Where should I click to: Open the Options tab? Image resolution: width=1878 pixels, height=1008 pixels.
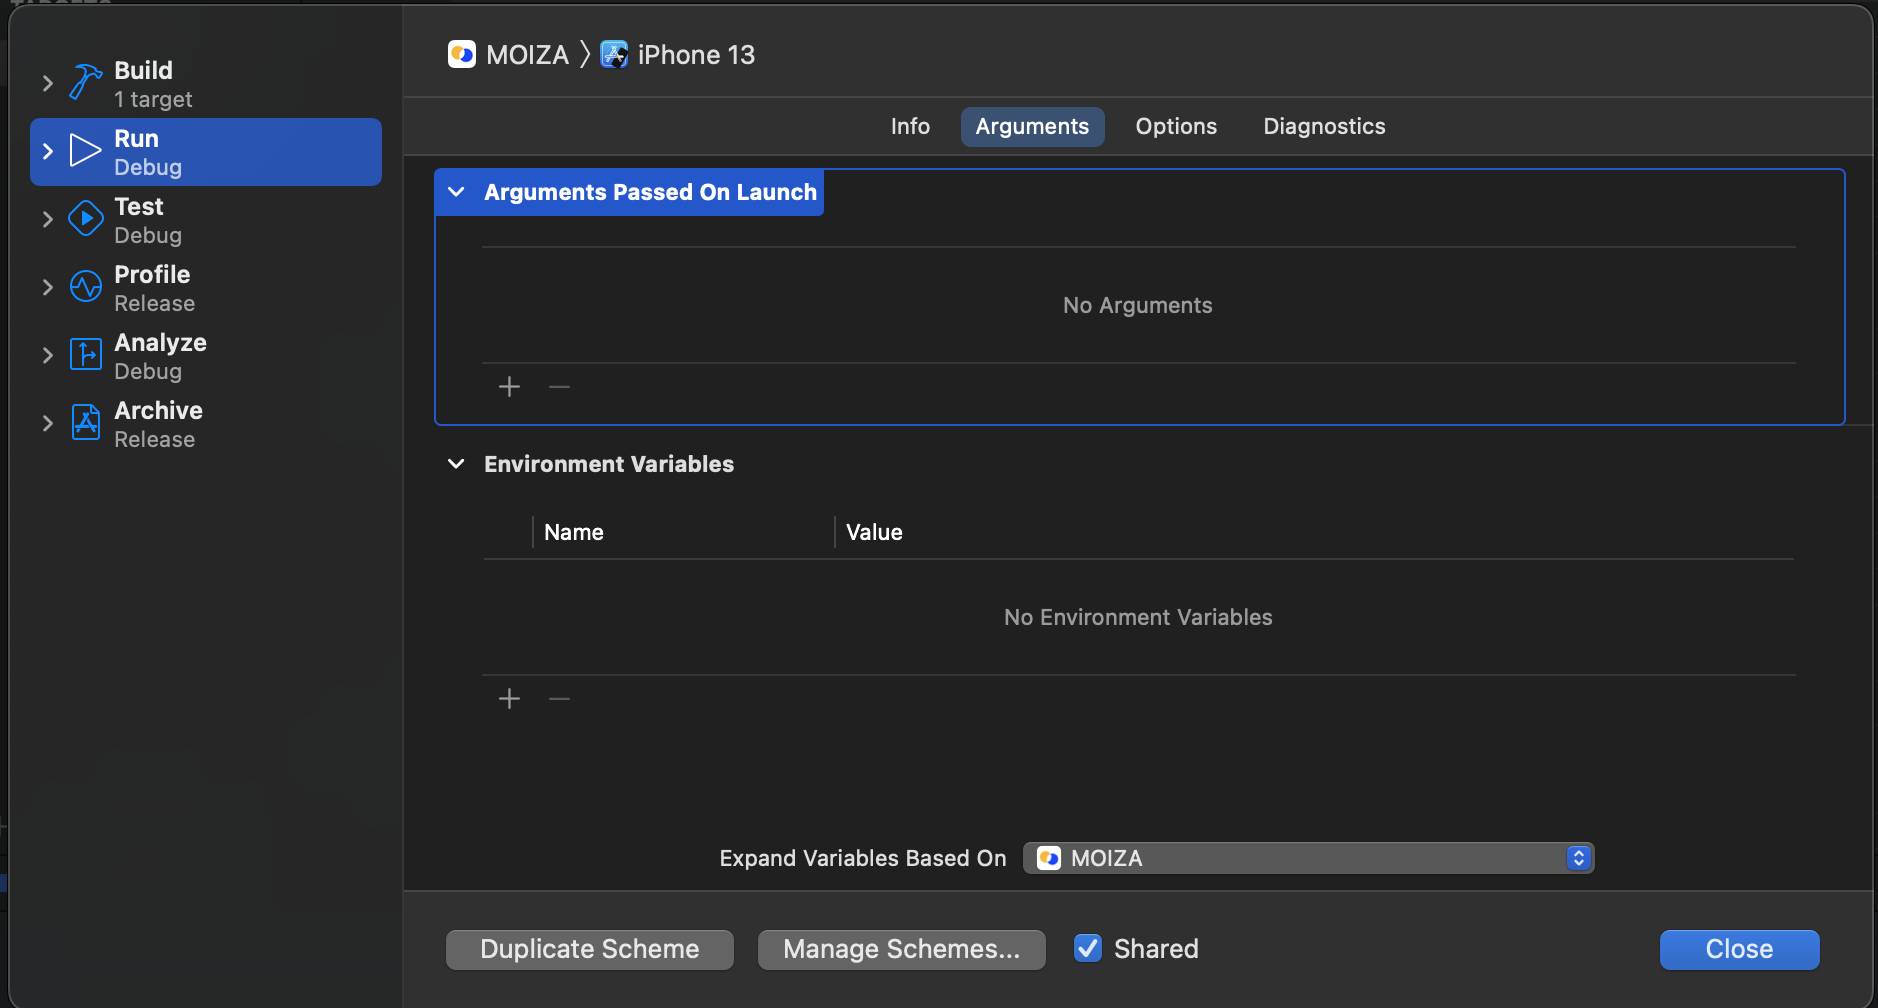click(x=1176, y=126)
